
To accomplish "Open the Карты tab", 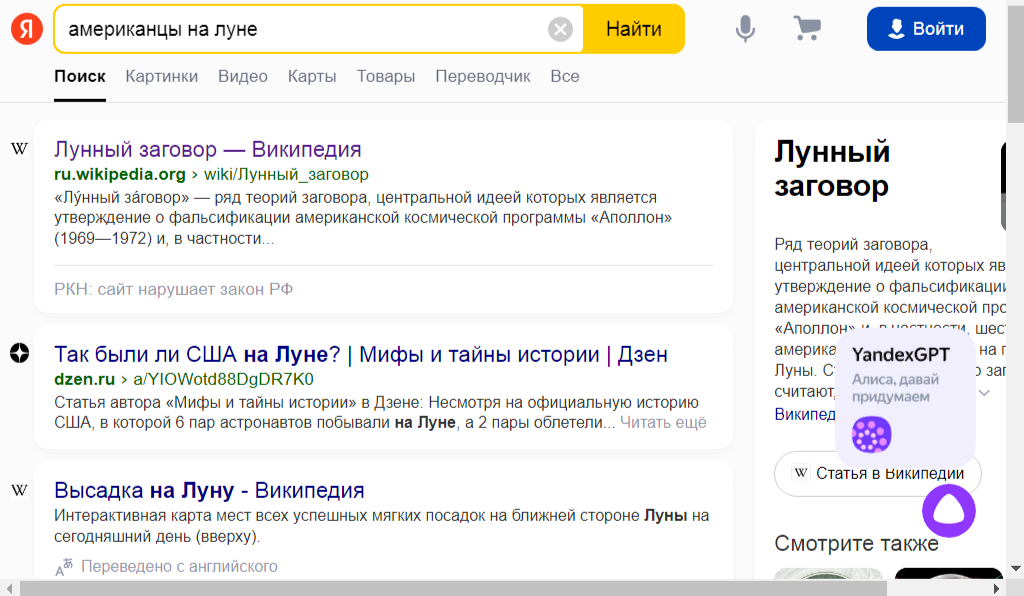I will 312,76.
